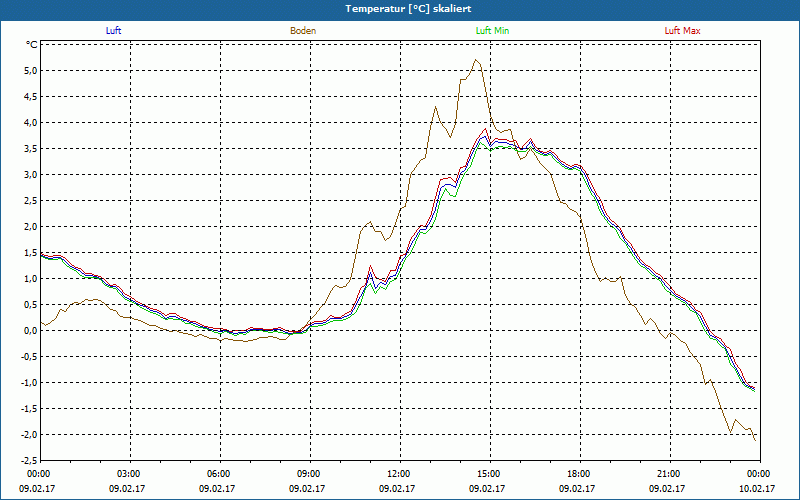Click the '-2,5' y-axis value

[30, 460]
